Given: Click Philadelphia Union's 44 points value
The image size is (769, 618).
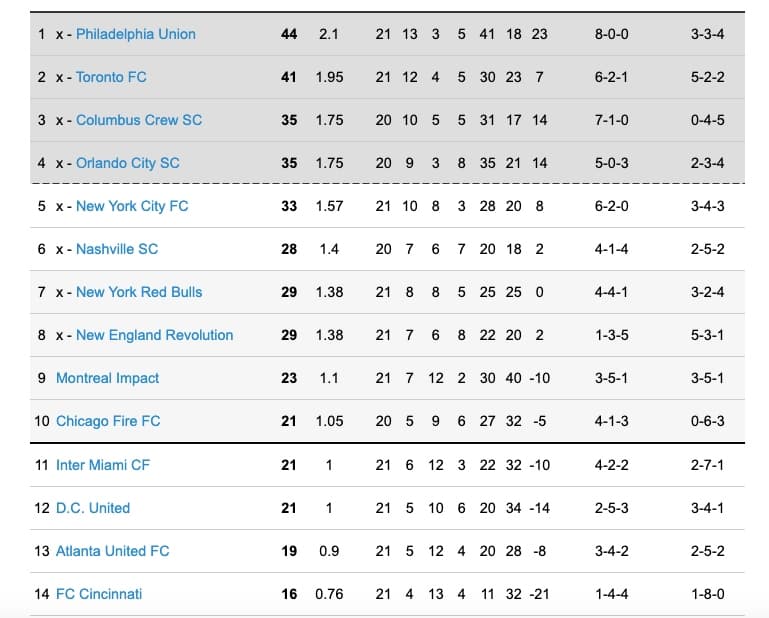Looking at the screenshot, I should (289, 34).
